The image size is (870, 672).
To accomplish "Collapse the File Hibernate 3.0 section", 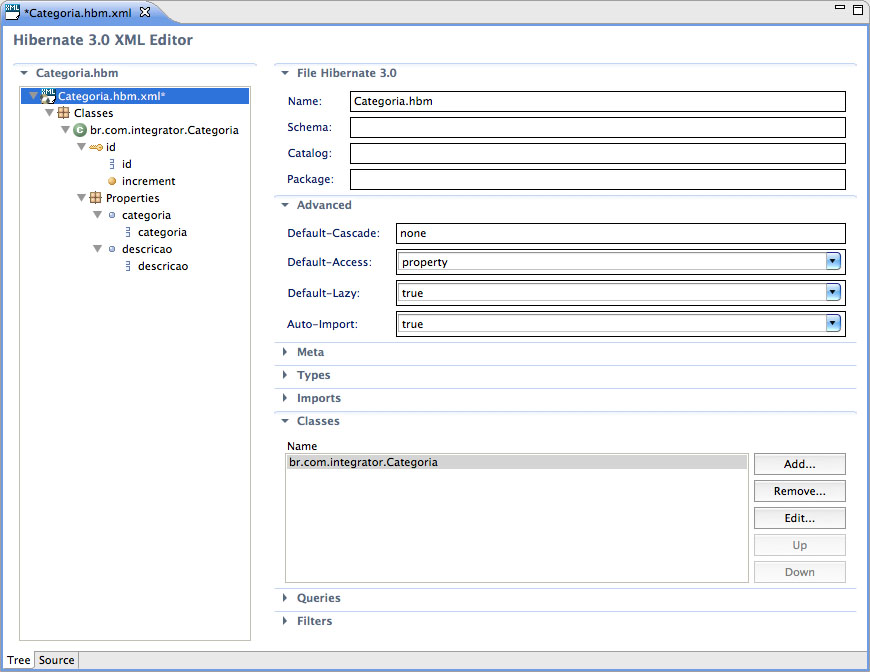I will point(285,73).
